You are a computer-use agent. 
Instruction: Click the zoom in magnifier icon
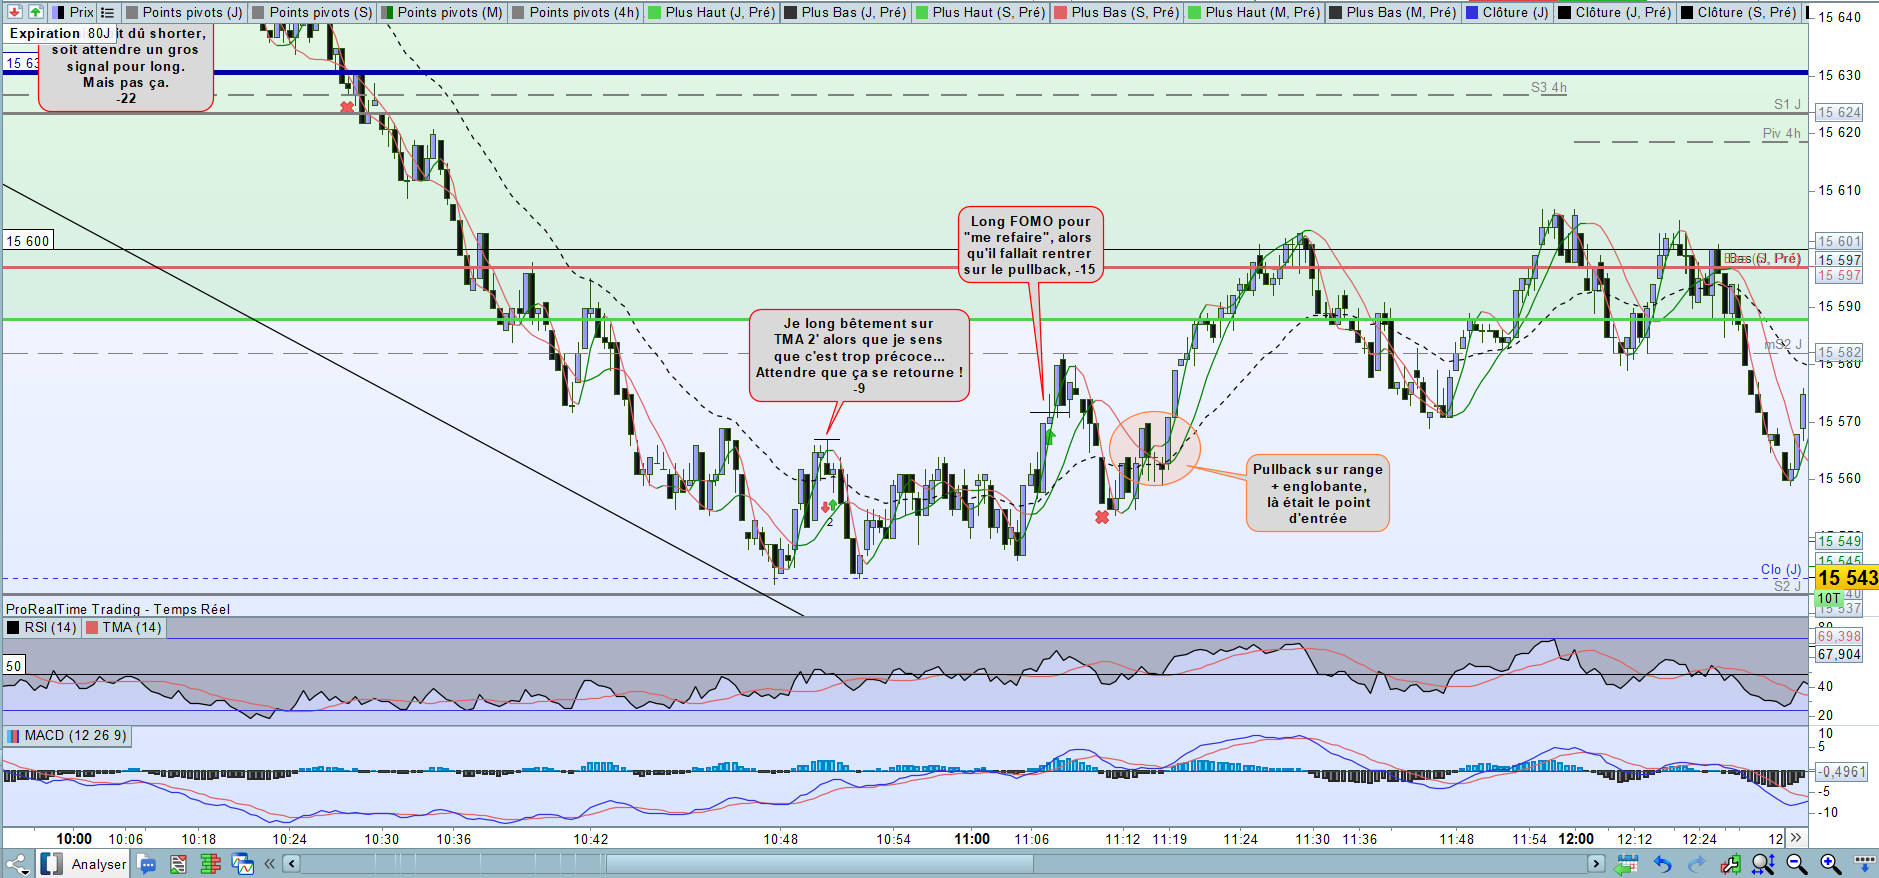pos(1831,864)
